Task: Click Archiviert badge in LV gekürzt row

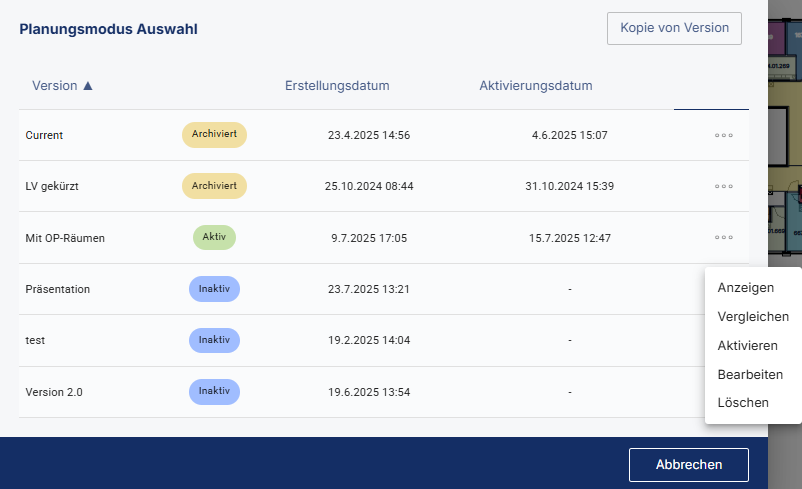Action: click(x=214, y=186)
